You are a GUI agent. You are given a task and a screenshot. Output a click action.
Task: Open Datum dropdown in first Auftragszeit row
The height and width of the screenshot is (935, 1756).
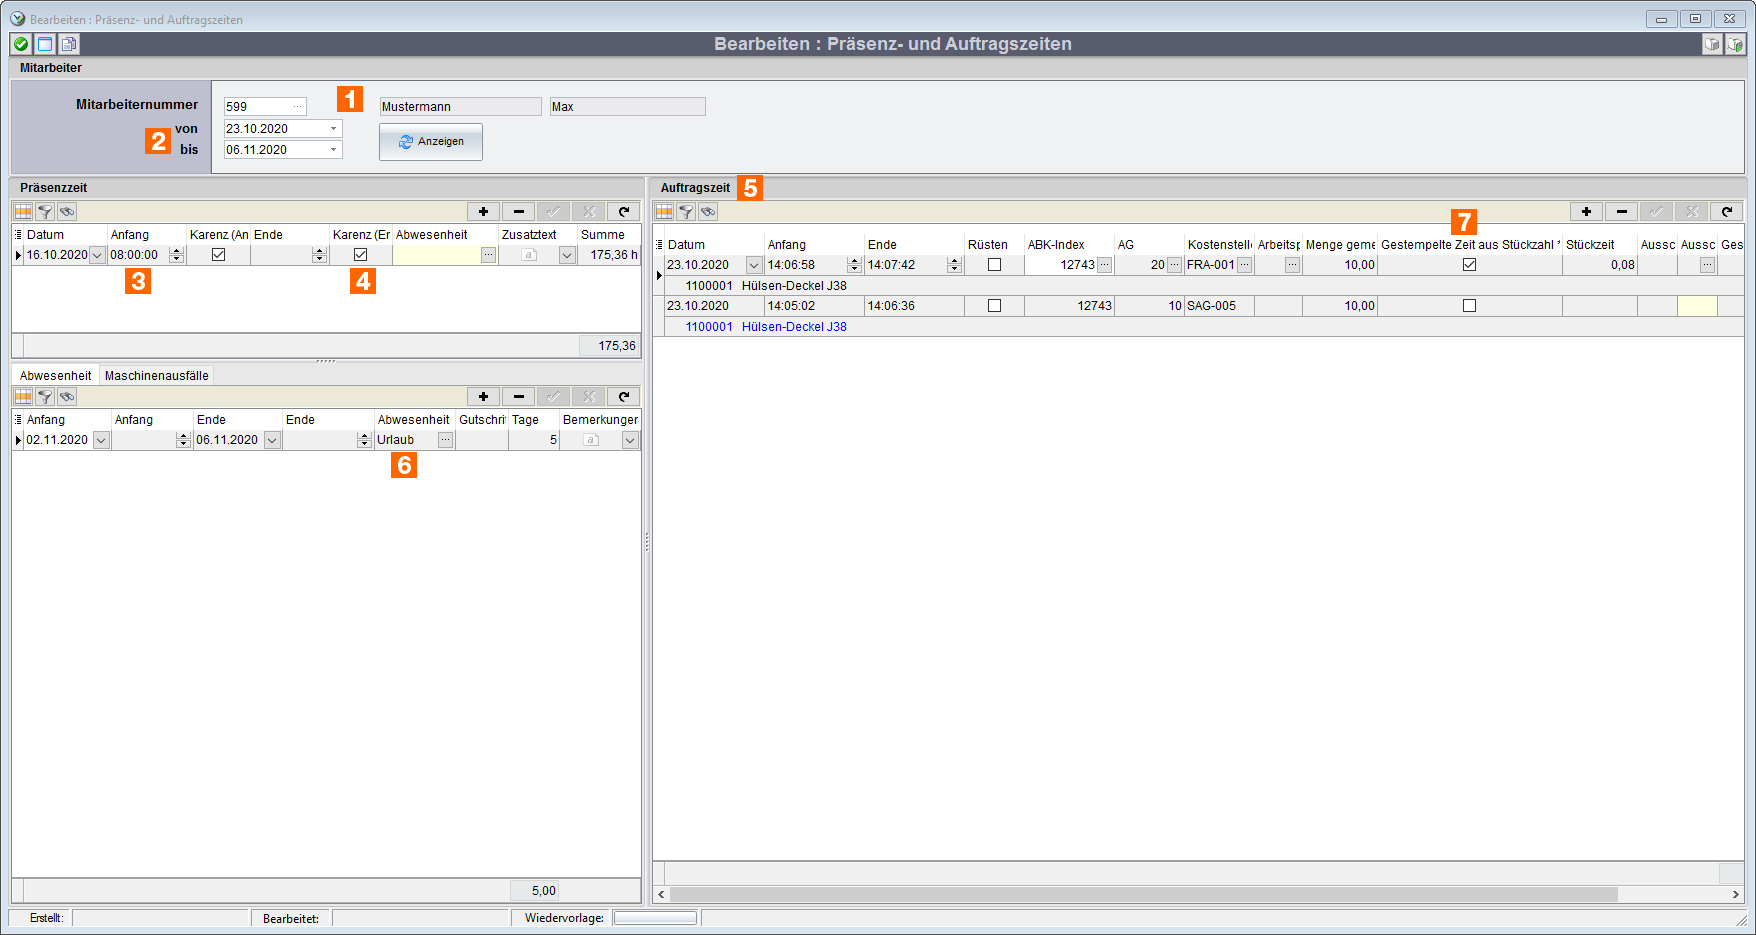[754, 265]
